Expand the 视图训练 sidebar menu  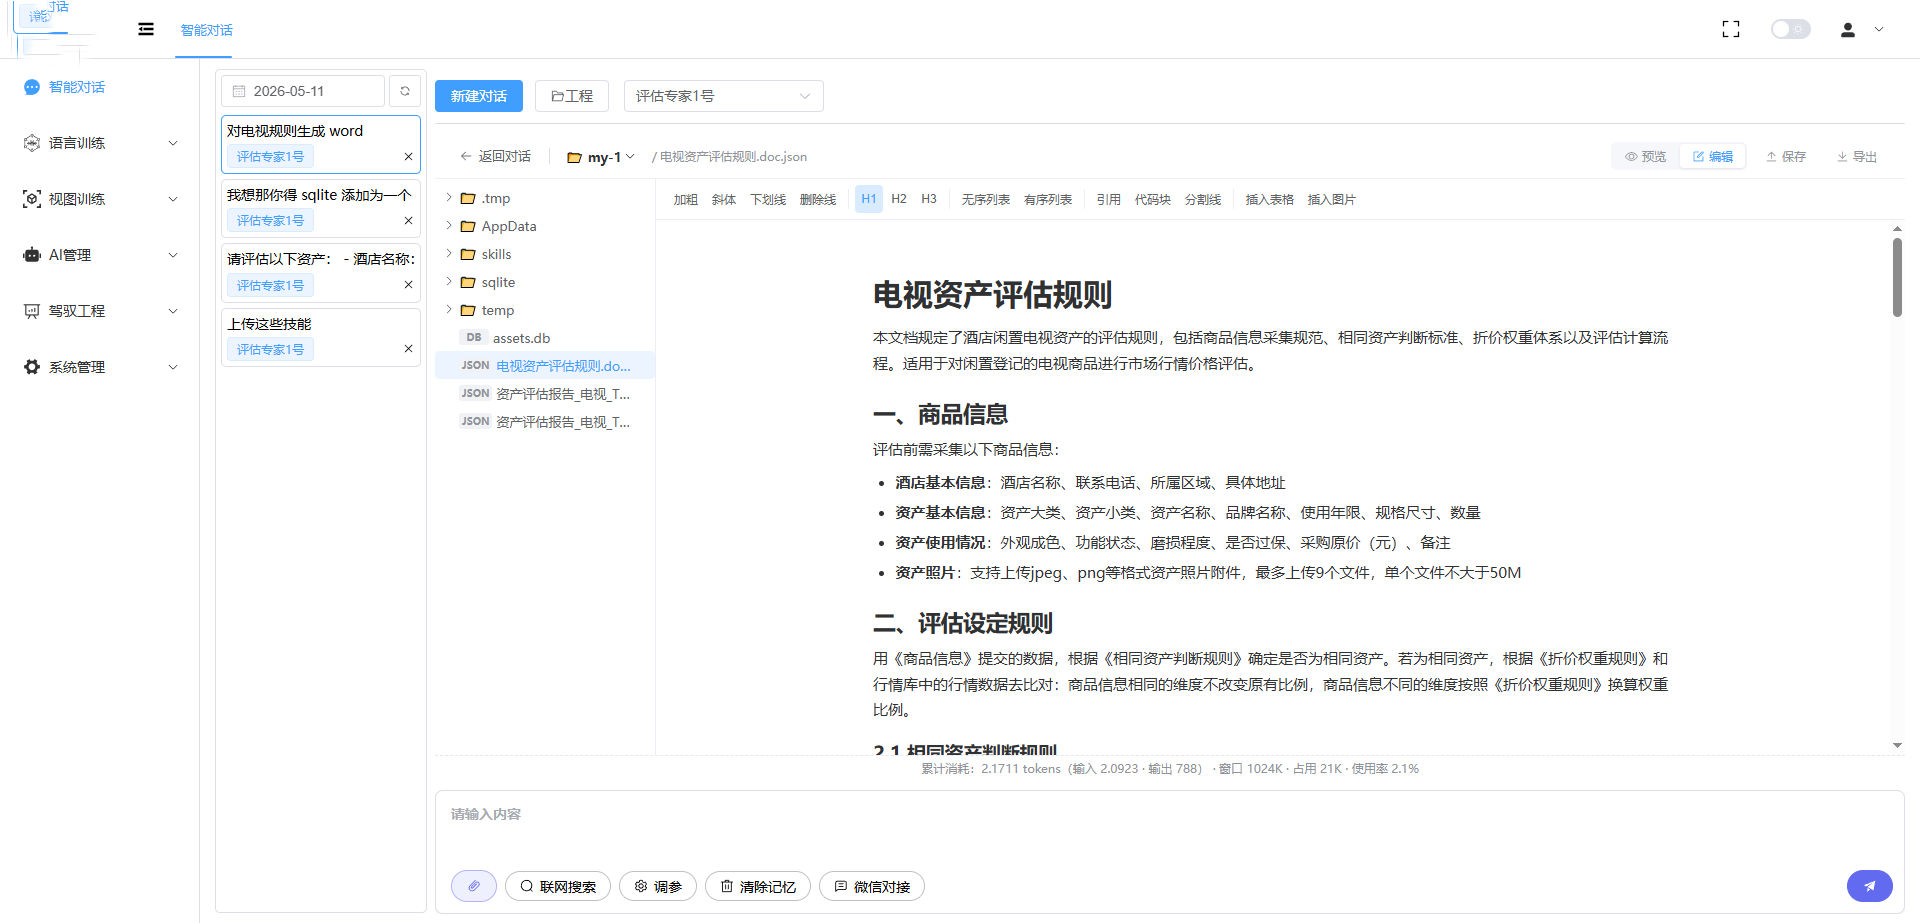pyautogui.click(x=100, y=199)
